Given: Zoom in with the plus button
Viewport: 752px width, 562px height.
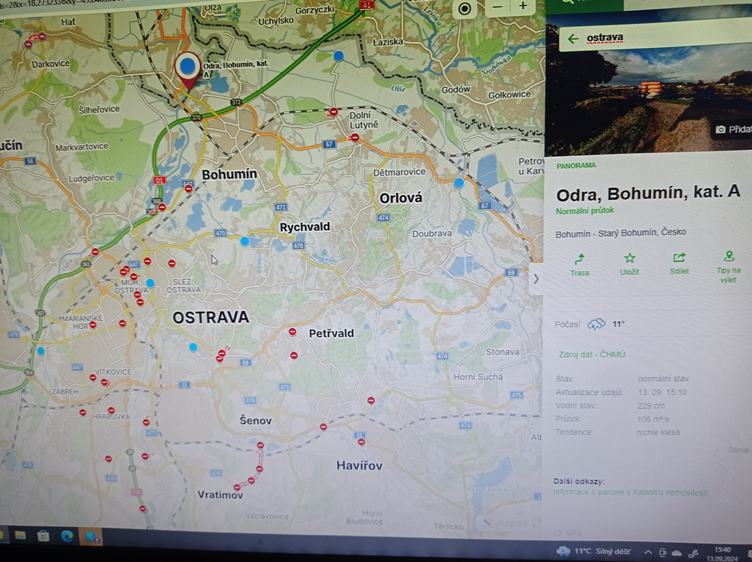Looking at the screenshot, I should coord(523,6).
